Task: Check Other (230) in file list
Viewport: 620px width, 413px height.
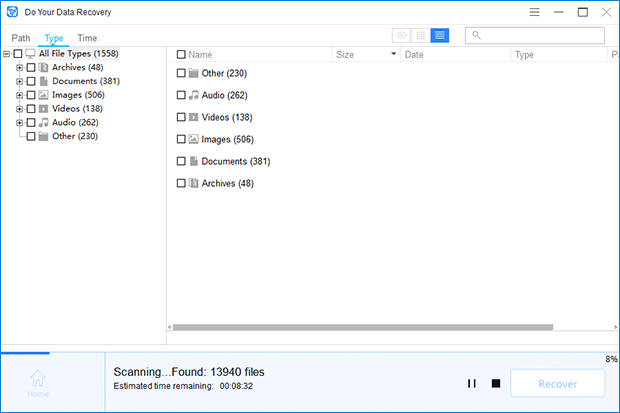Action: pyautogui.click(x=181, y=73)
